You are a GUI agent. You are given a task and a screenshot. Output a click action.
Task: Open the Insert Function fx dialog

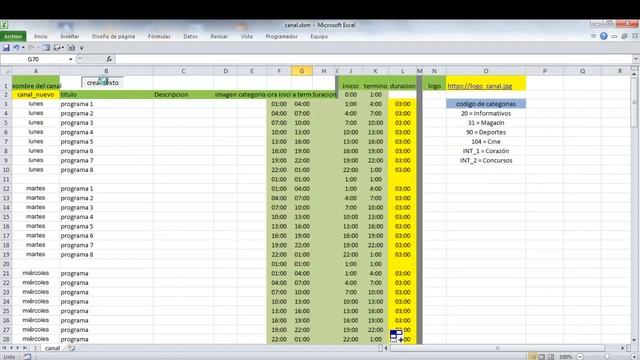(x=109, y=59)
